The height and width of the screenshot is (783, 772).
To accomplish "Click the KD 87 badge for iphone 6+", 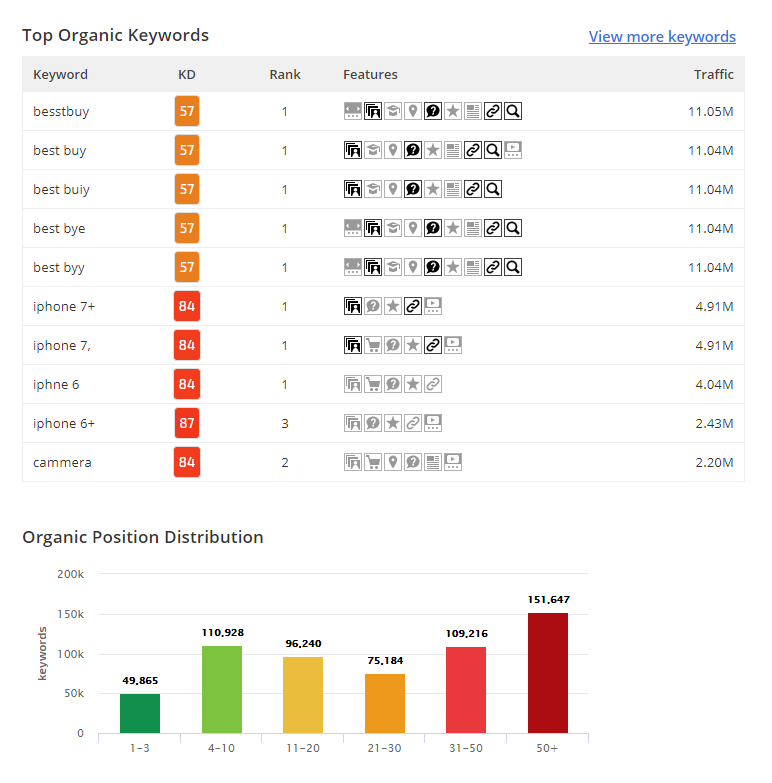I will point(187,424).
